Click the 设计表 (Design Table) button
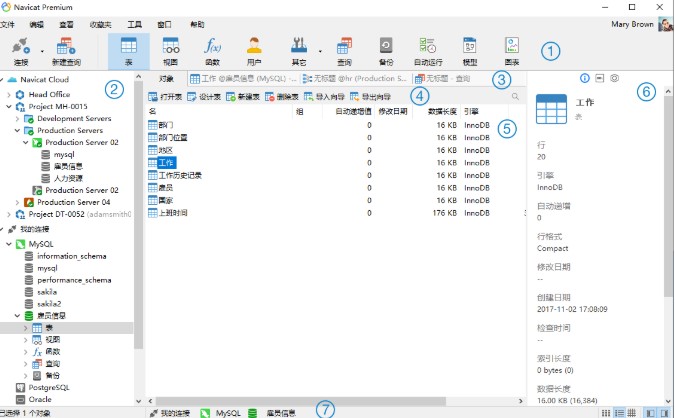The width and height of the screenshot is (675, 418). (x=205, y=96)
